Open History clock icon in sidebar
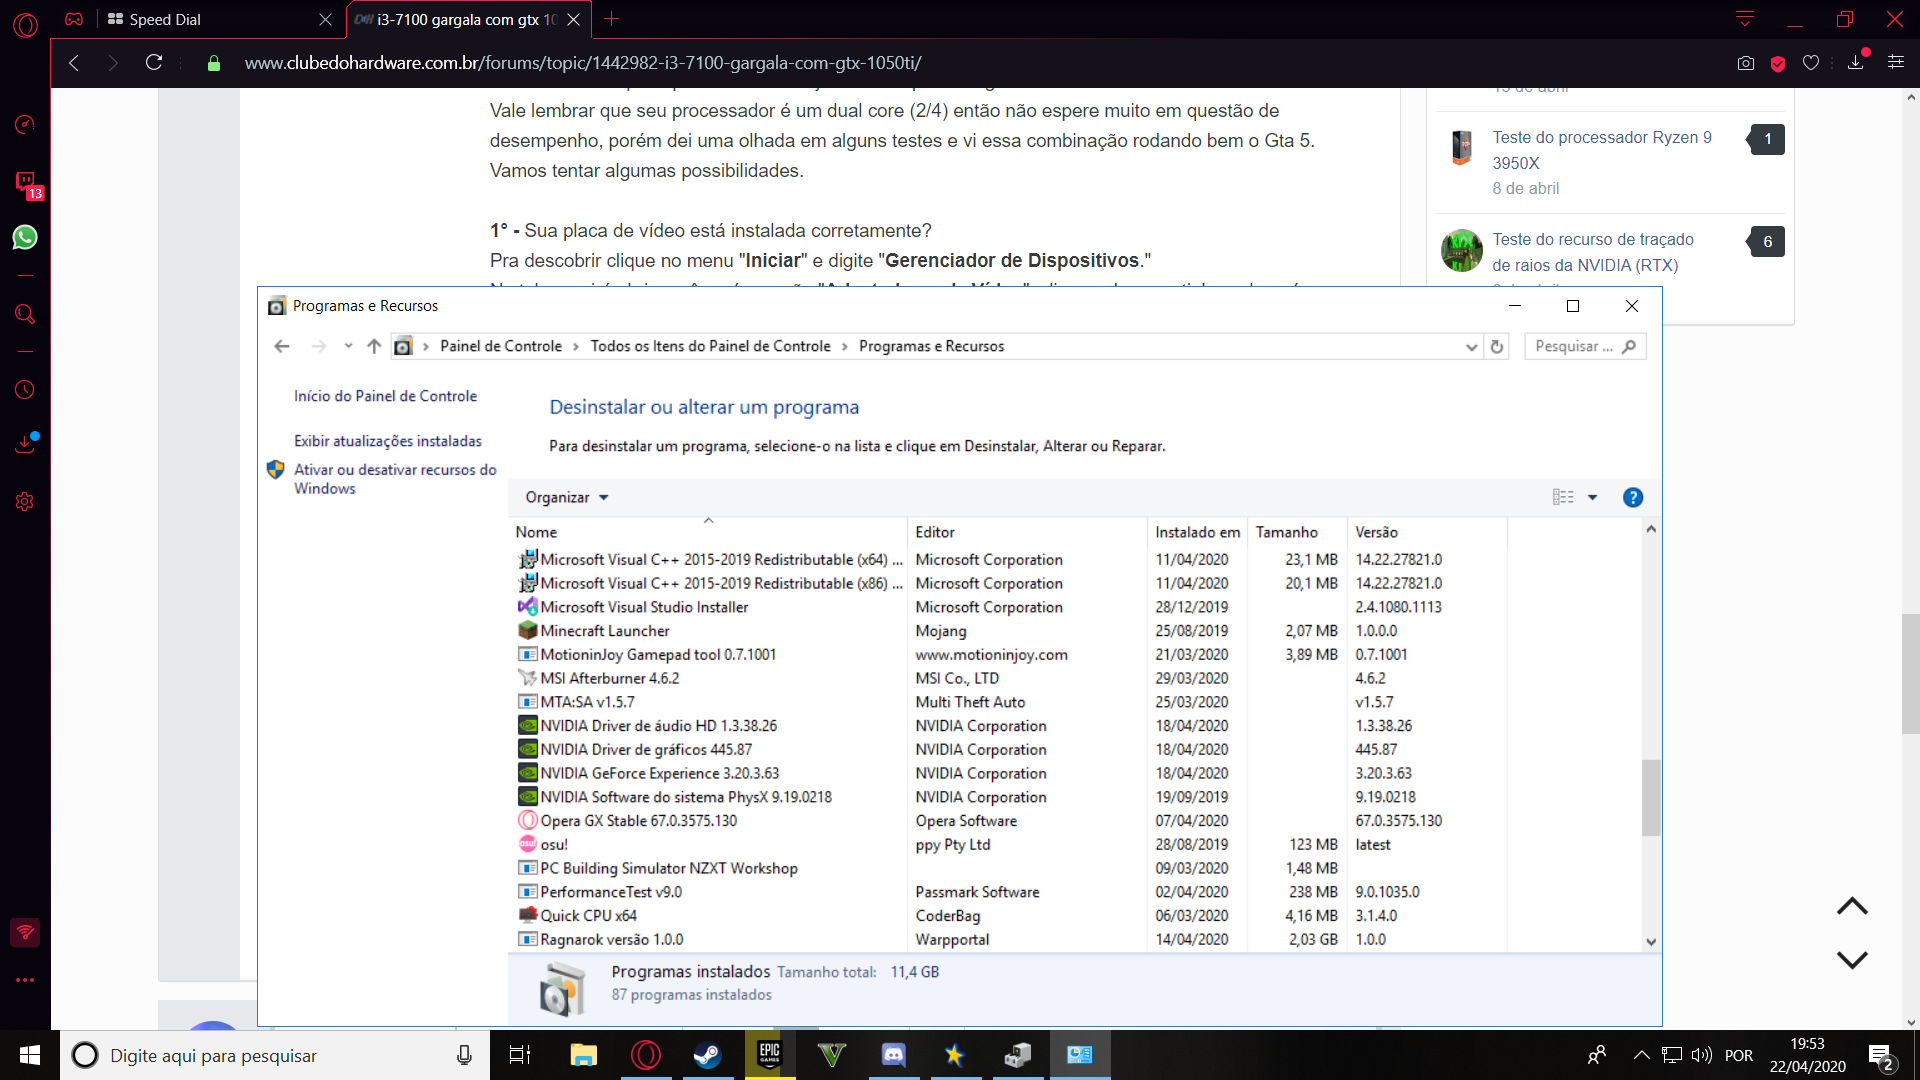The image size is (1920, 1080). point(25,390)
